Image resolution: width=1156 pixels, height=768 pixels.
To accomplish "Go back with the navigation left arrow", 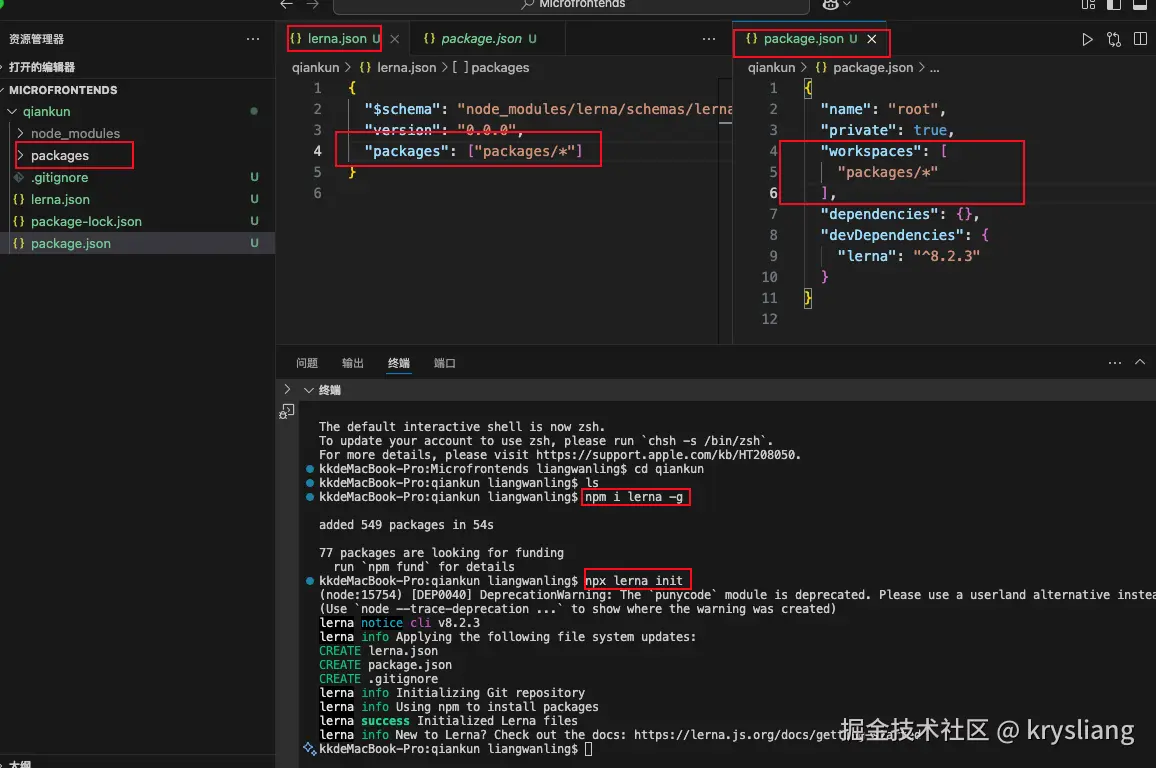I will tap(287, 4).
